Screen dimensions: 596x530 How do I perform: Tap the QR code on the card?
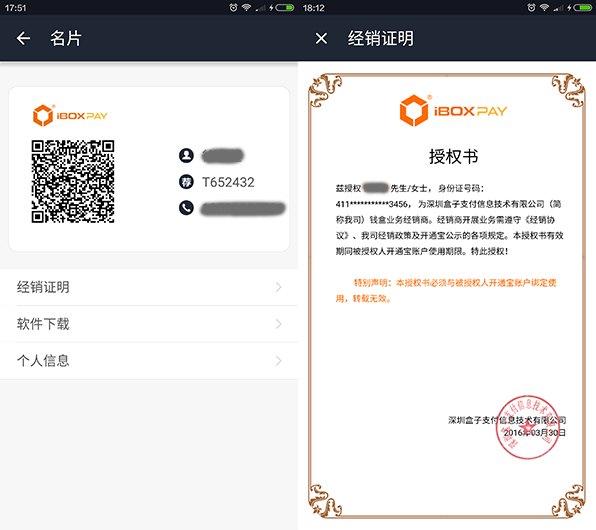[73, 181]
